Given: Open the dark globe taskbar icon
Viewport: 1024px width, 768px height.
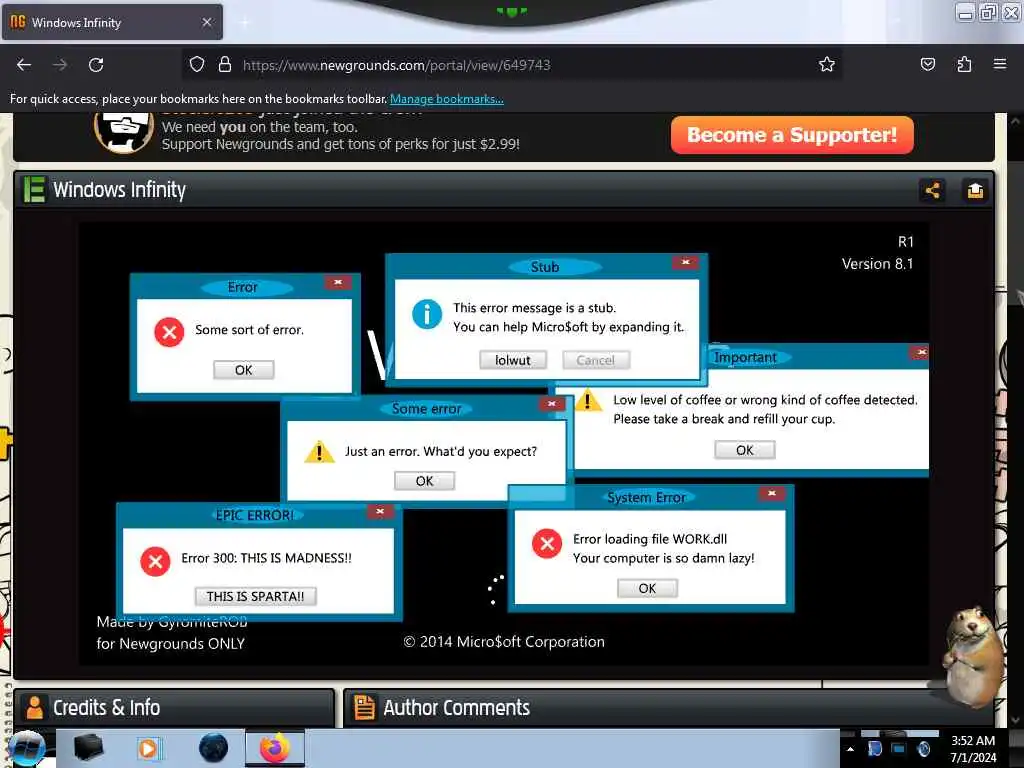Looking at the screenshot, I should tap(213, 748).
